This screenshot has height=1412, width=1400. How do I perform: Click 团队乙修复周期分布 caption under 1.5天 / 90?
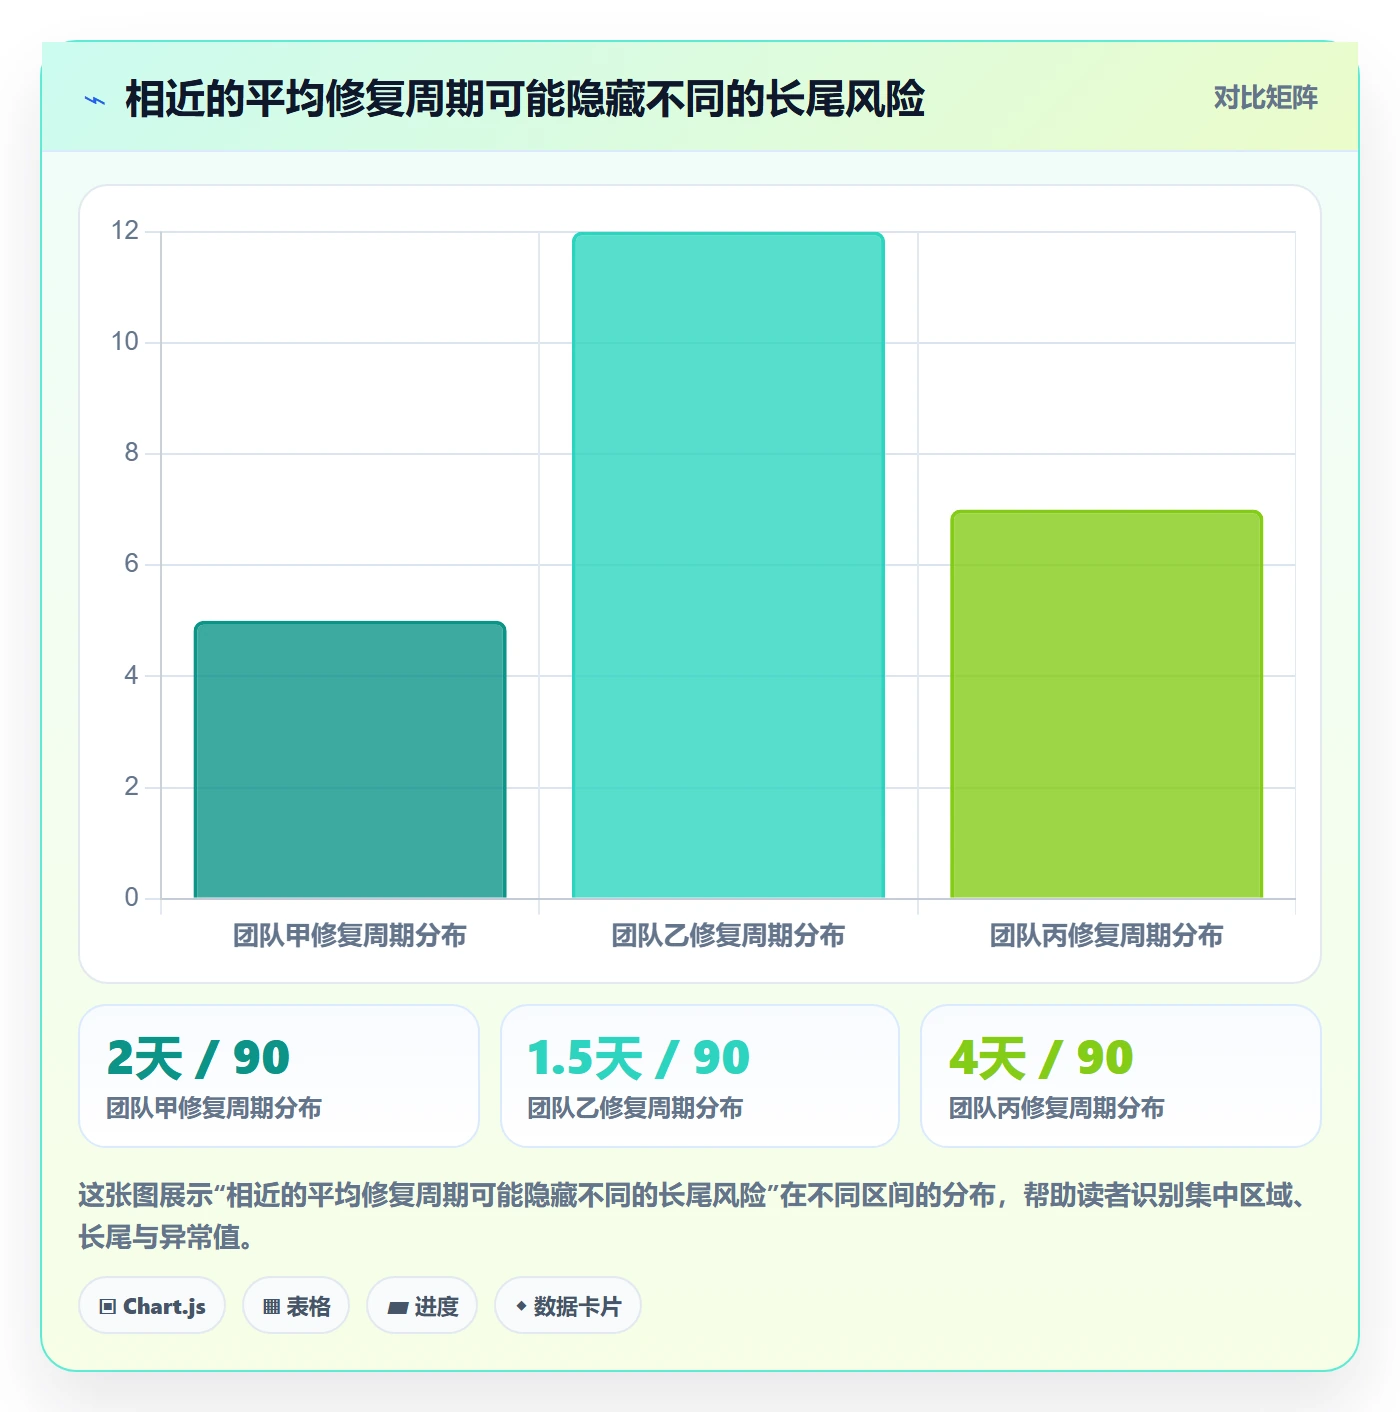(635, 1108)
